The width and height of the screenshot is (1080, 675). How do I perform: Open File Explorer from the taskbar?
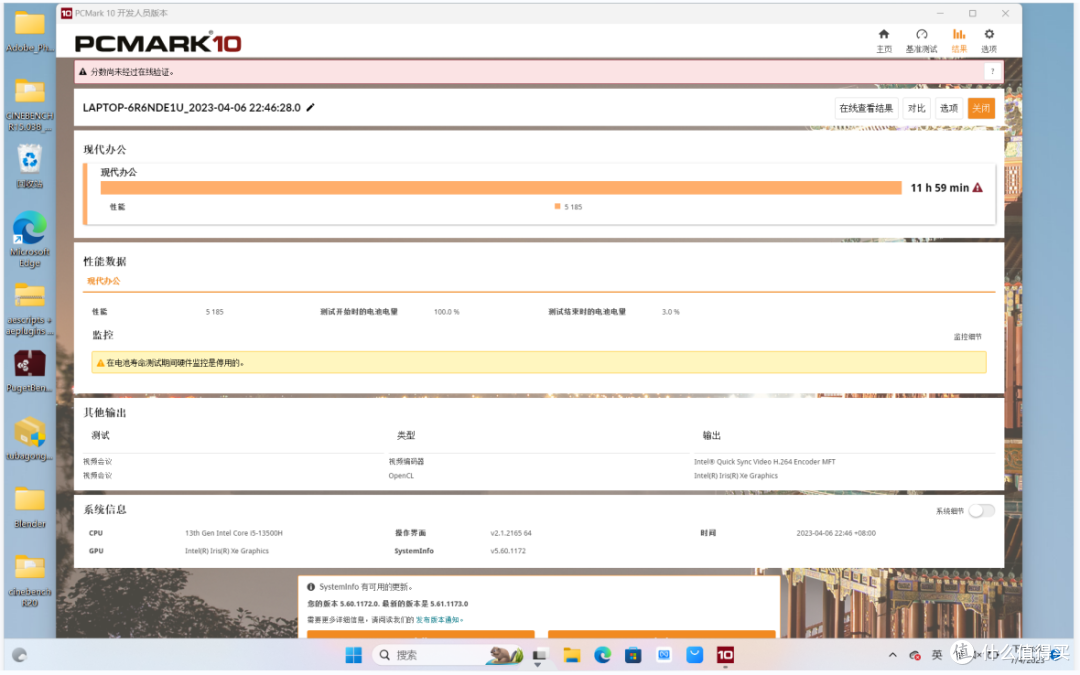[x=571, y=655]
